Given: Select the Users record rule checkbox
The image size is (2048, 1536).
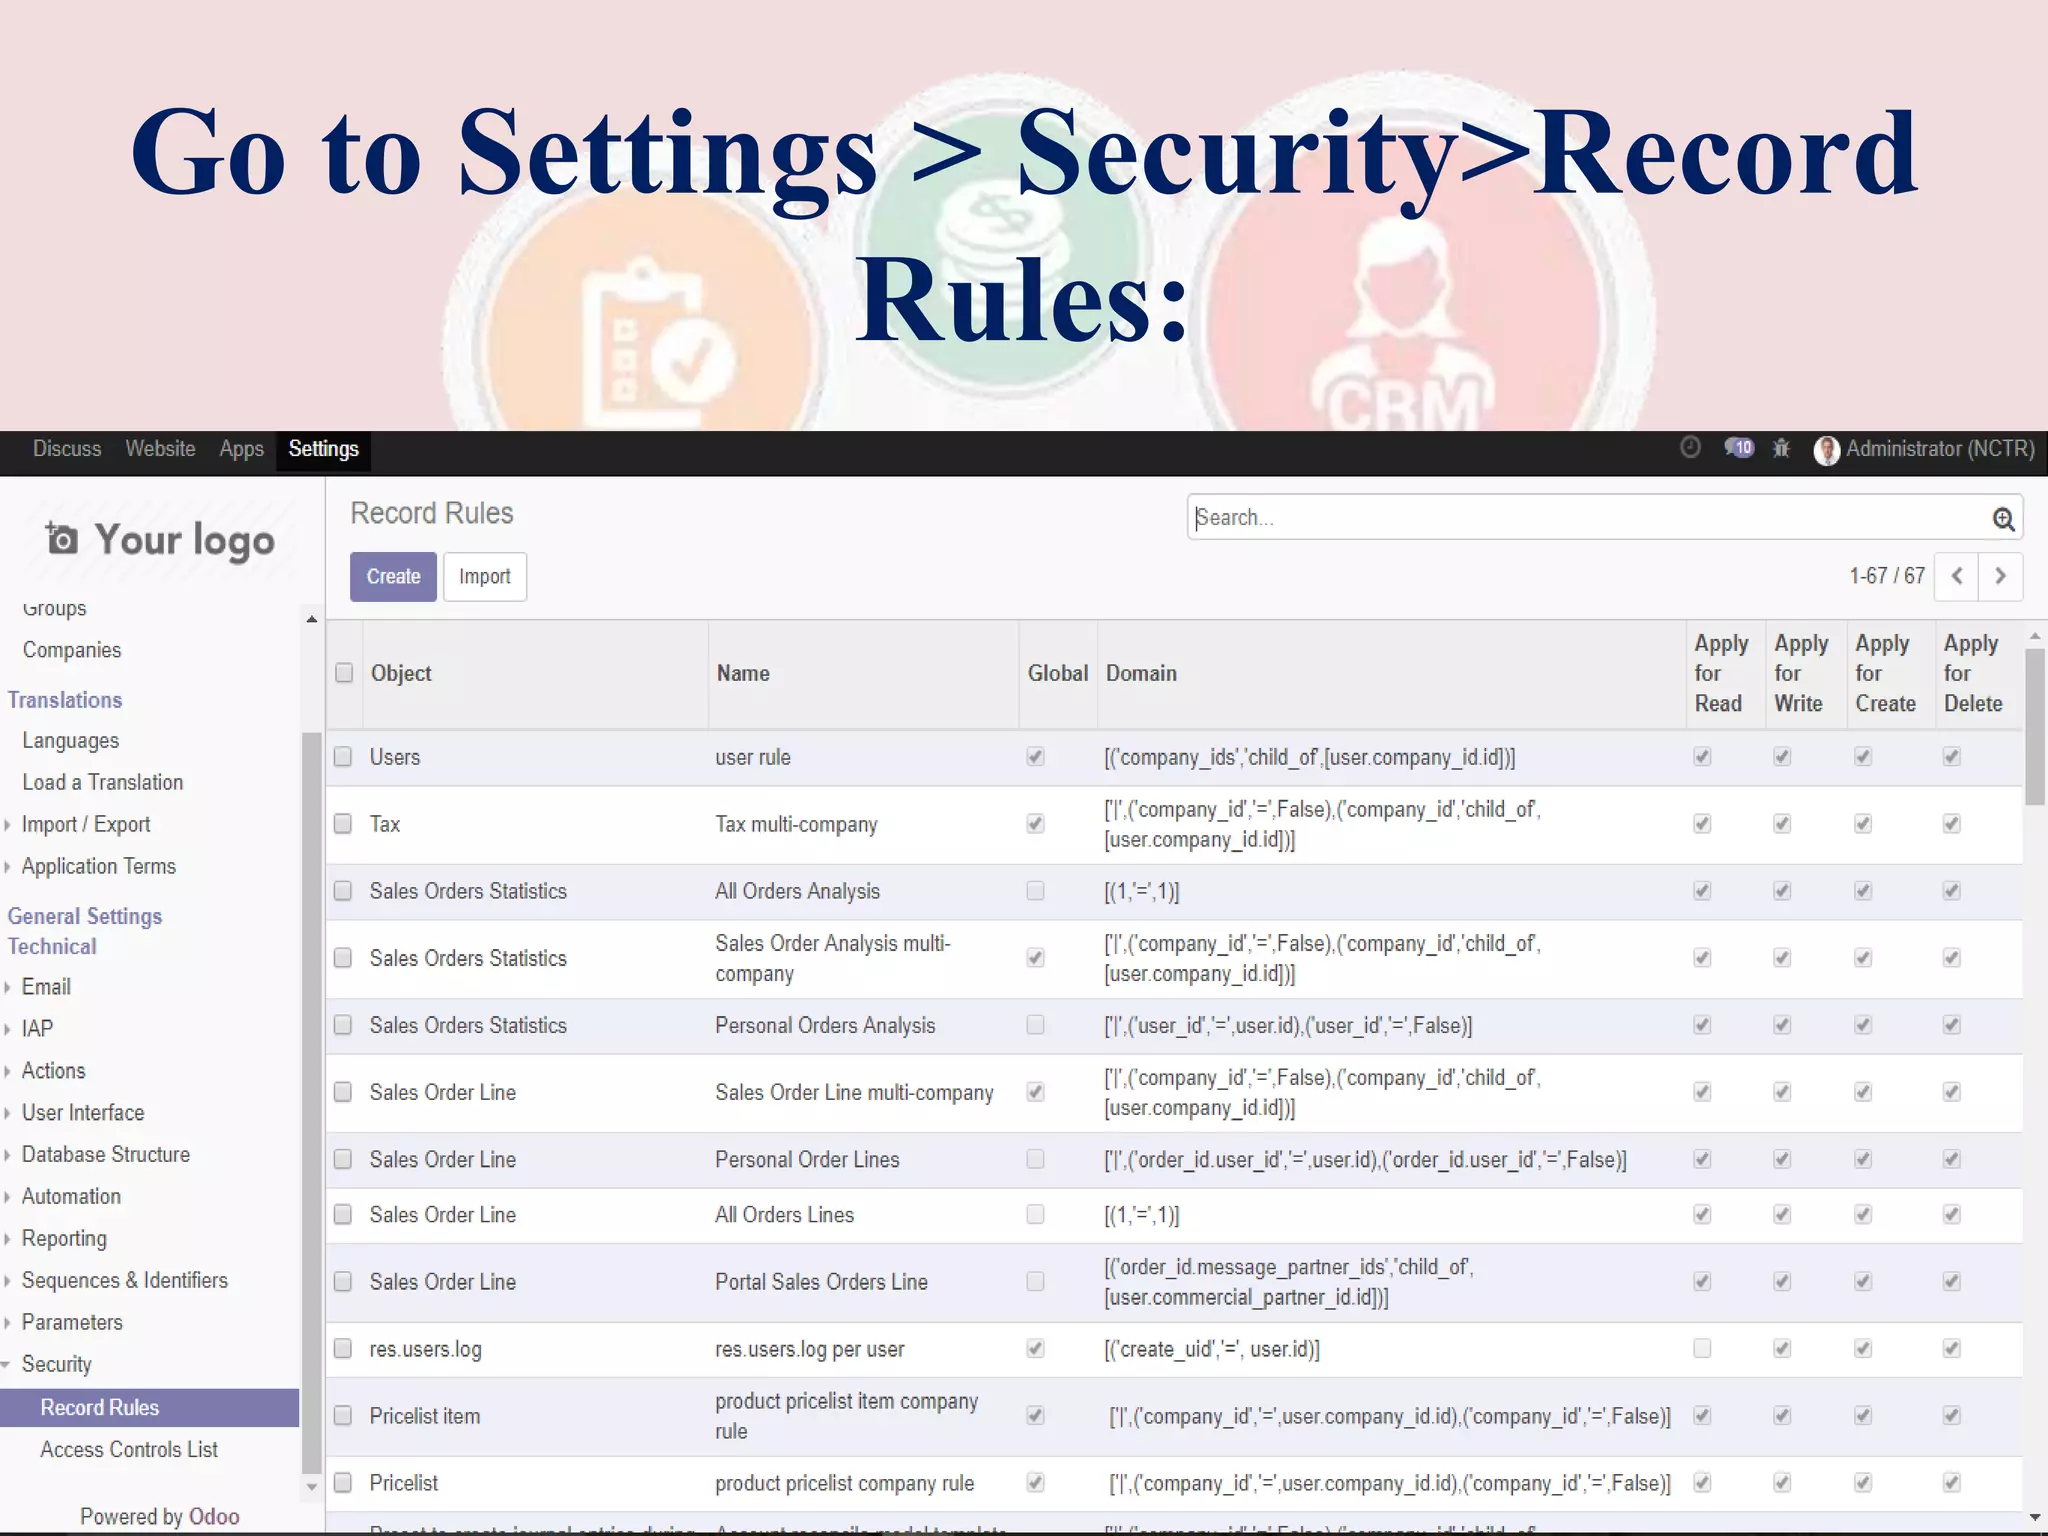Looking at the screenshot, I should [x=343, y=757].
